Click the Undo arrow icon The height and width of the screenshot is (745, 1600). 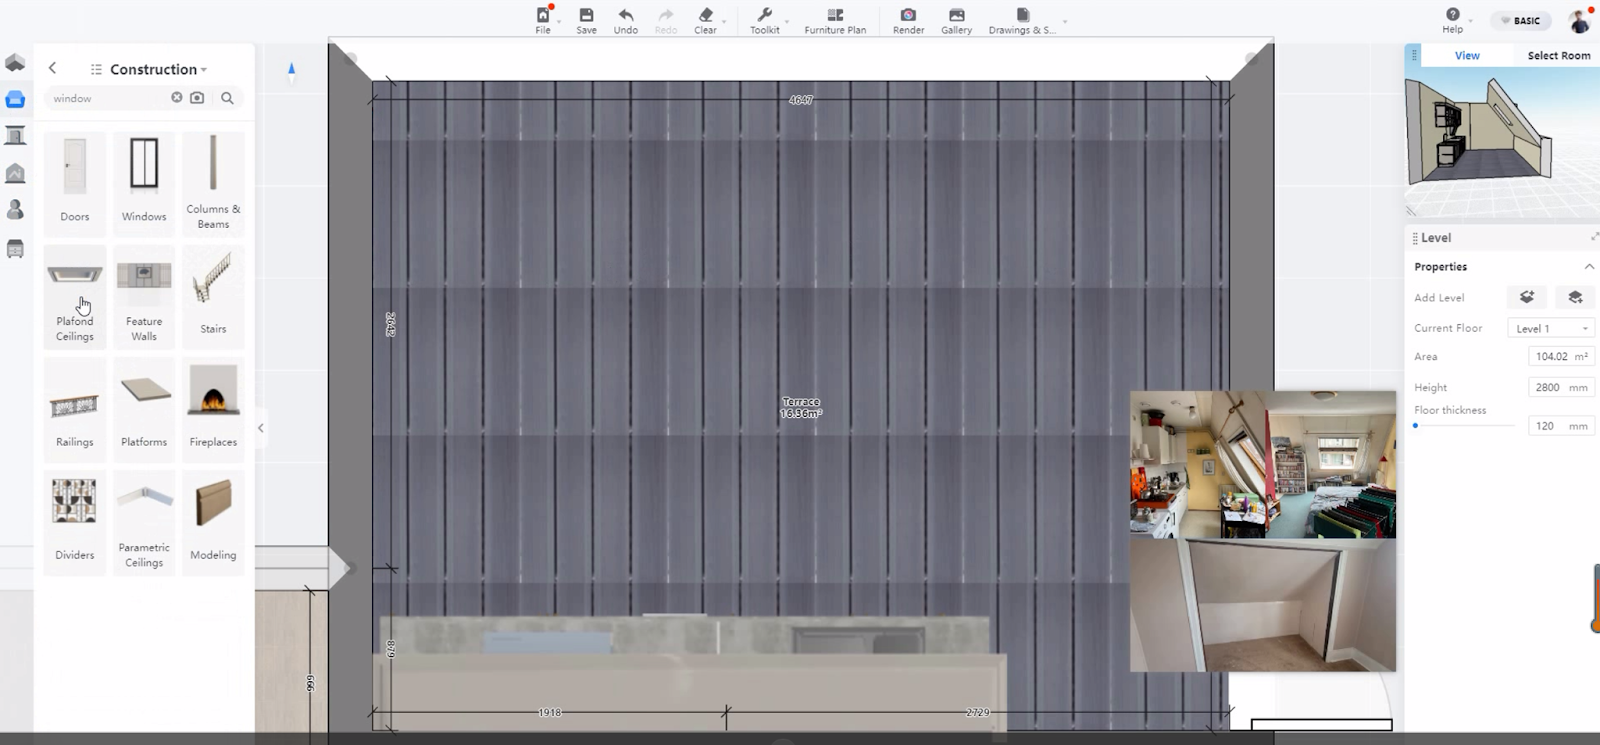click(625, 20)
